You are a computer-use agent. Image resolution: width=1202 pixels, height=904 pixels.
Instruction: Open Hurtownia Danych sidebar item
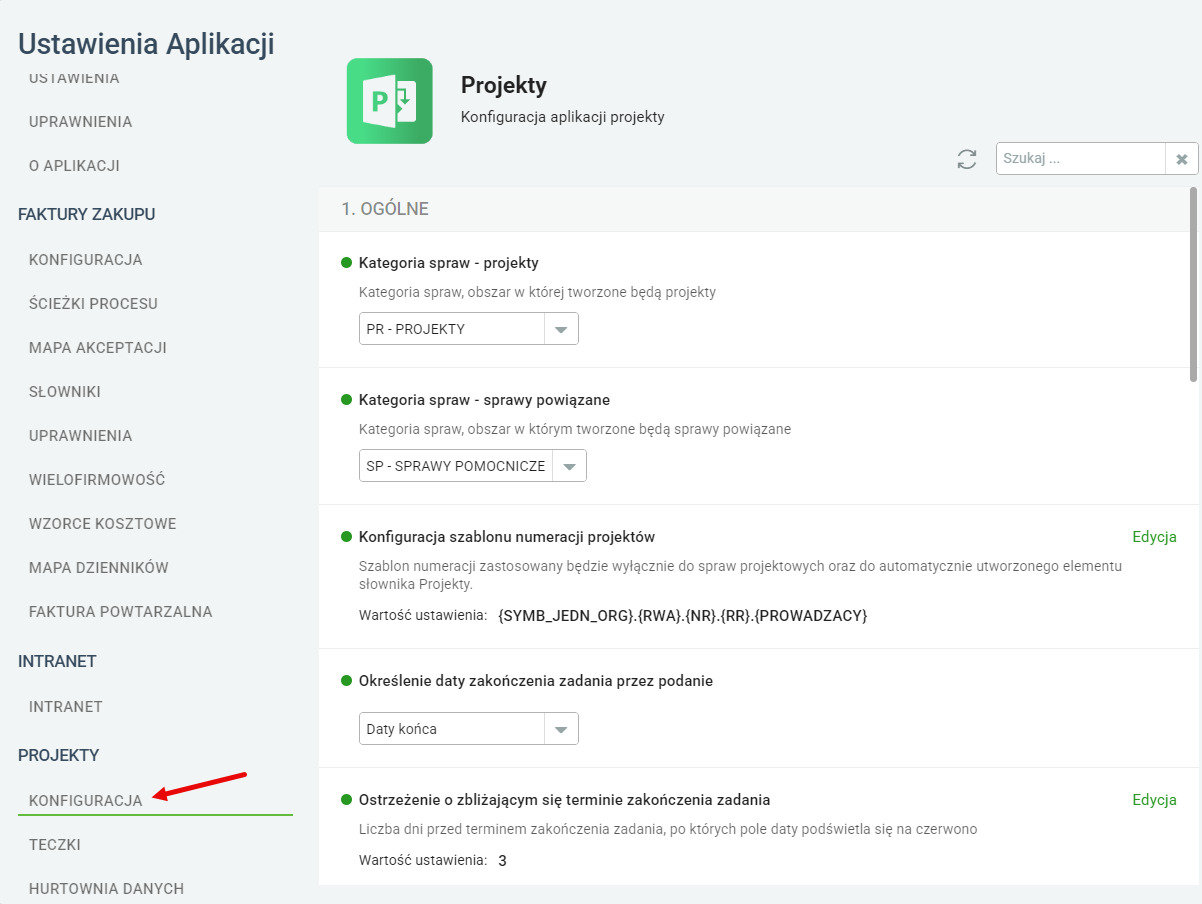(x=107, y=889)
